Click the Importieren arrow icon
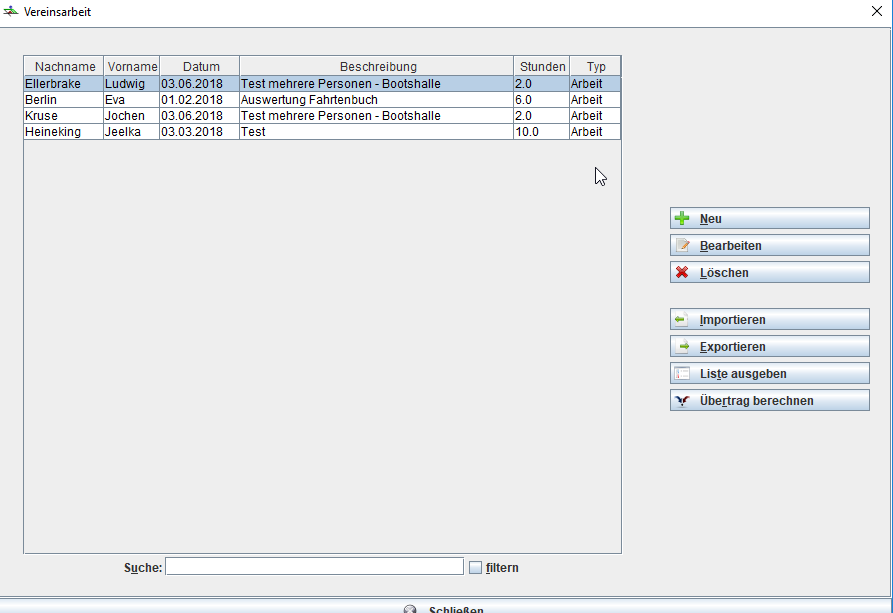 tap(682, 320)
